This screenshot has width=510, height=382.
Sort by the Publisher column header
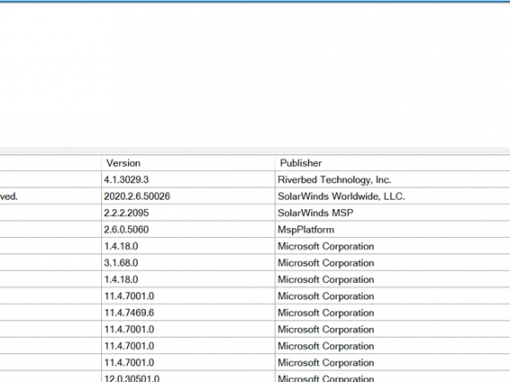click(x=393, y=163)
